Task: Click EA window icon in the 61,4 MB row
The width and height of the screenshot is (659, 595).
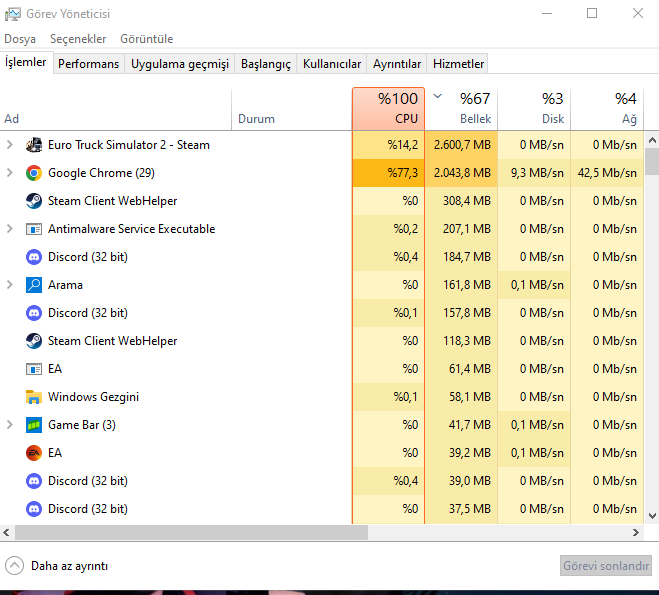Action: point(34,369)
